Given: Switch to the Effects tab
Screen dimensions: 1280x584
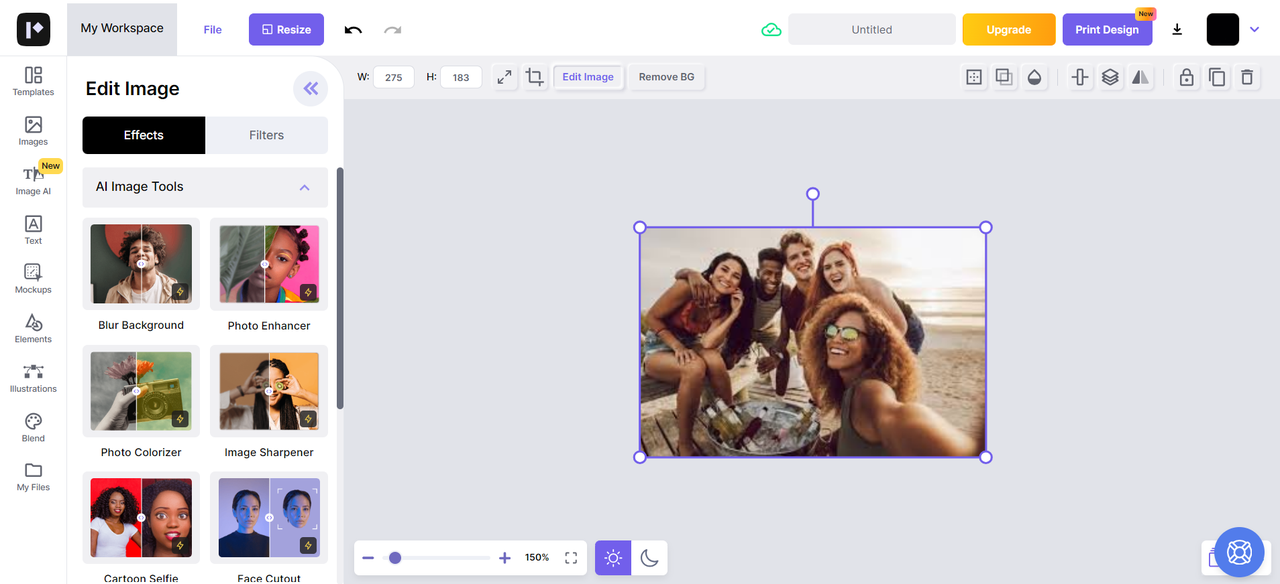Looking at the screenshot, I should pyautogui.click(x=144, y=135).
